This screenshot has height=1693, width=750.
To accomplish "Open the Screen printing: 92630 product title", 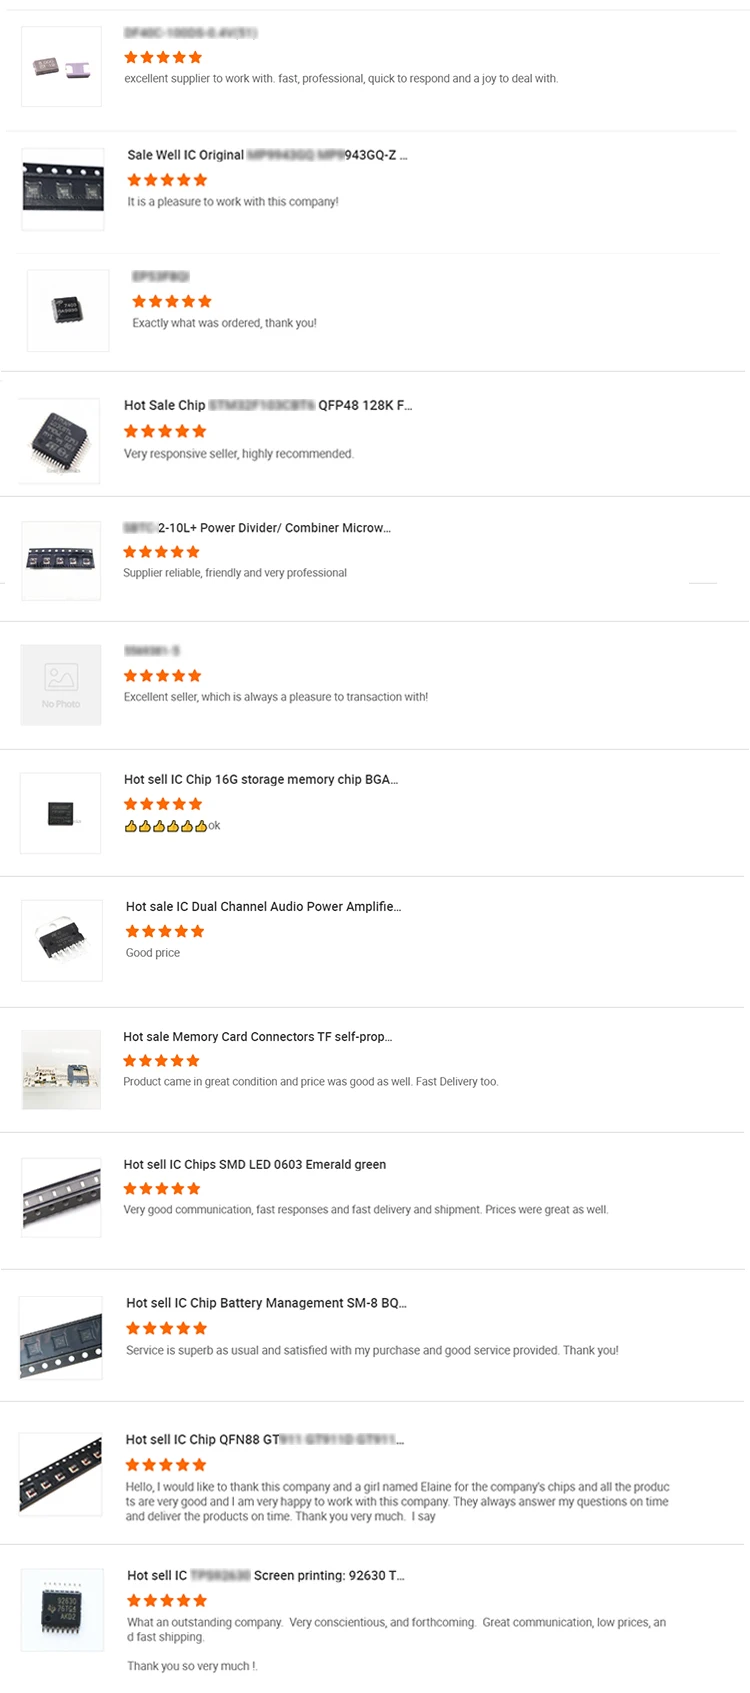I will tap(266, 1575).
